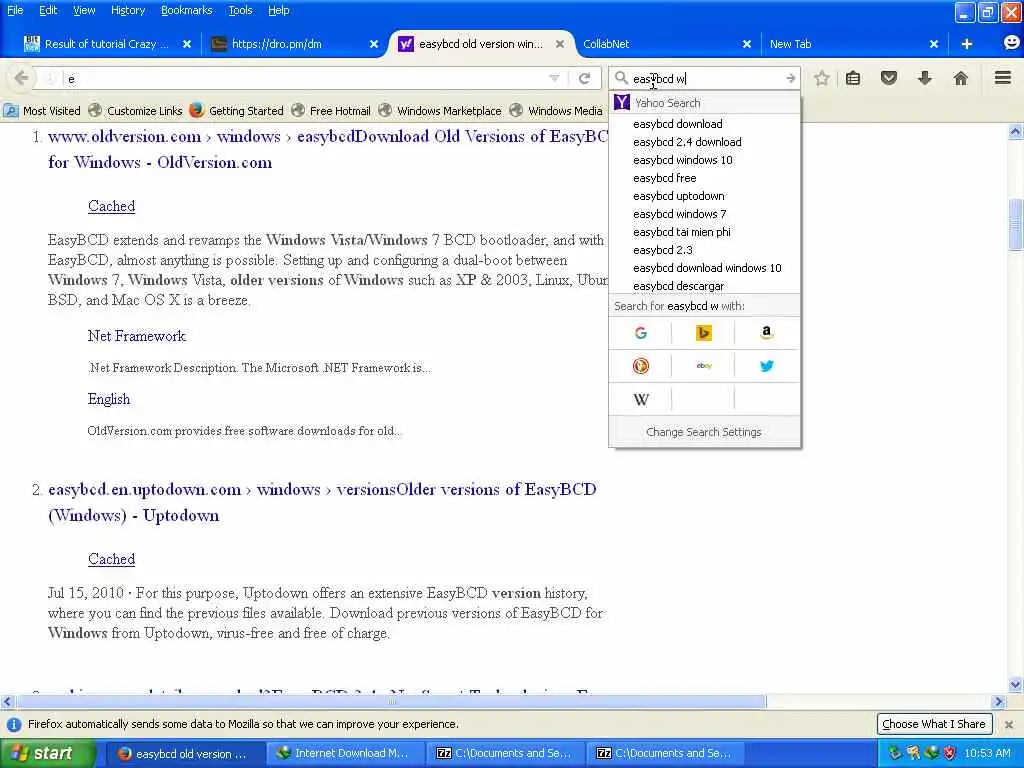Viewport: 1024px width, 768px height.
Task: Open the Uptodown Older versions result link
Action: pos(322,502)
